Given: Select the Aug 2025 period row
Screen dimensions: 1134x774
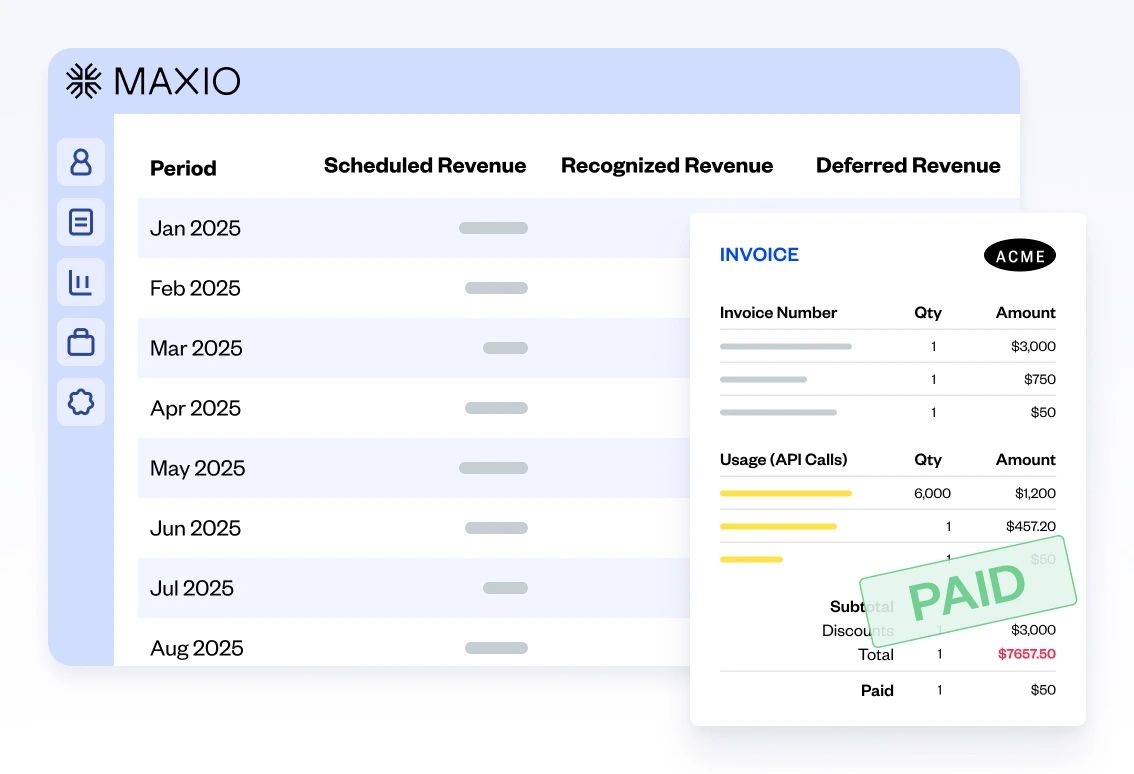Looking at the screenshot, I should coord(197,648).
